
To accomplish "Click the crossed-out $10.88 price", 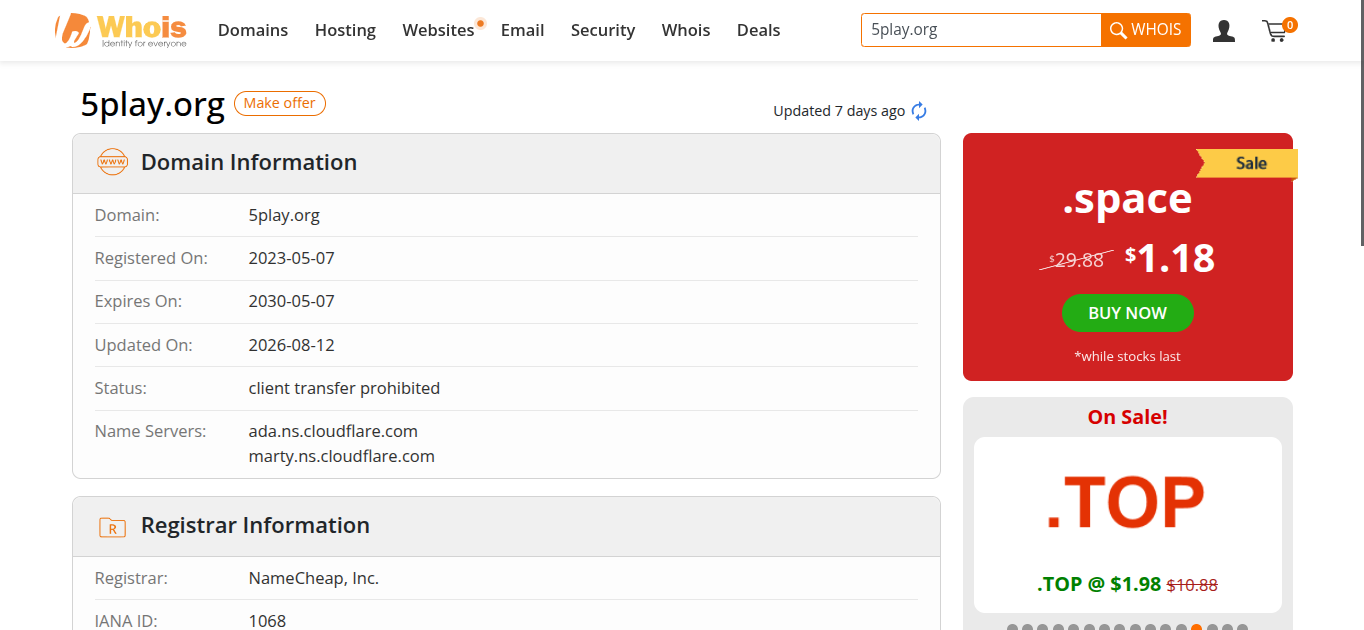I will coord(1192,585).
